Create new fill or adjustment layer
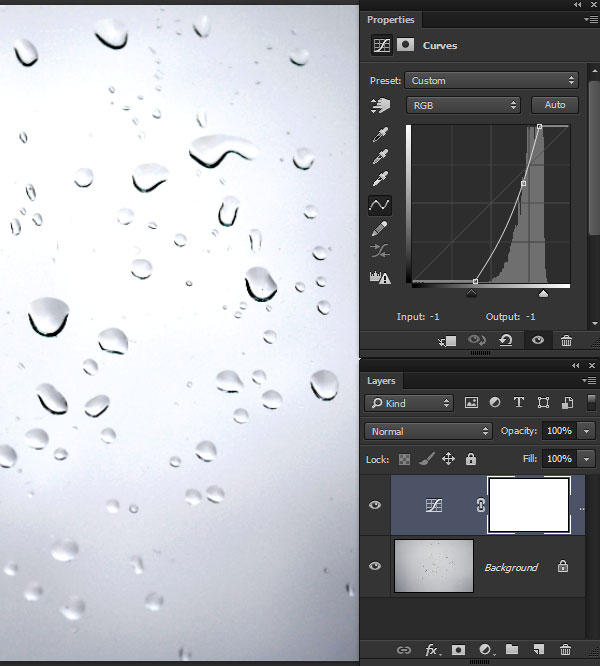Viewport: 600px width, 666px height. (485, 650)
